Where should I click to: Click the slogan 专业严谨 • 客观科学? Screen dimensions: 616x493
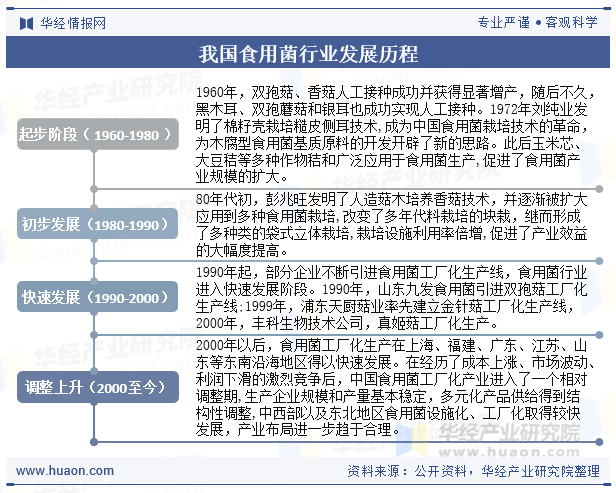[x=537, y=22]
